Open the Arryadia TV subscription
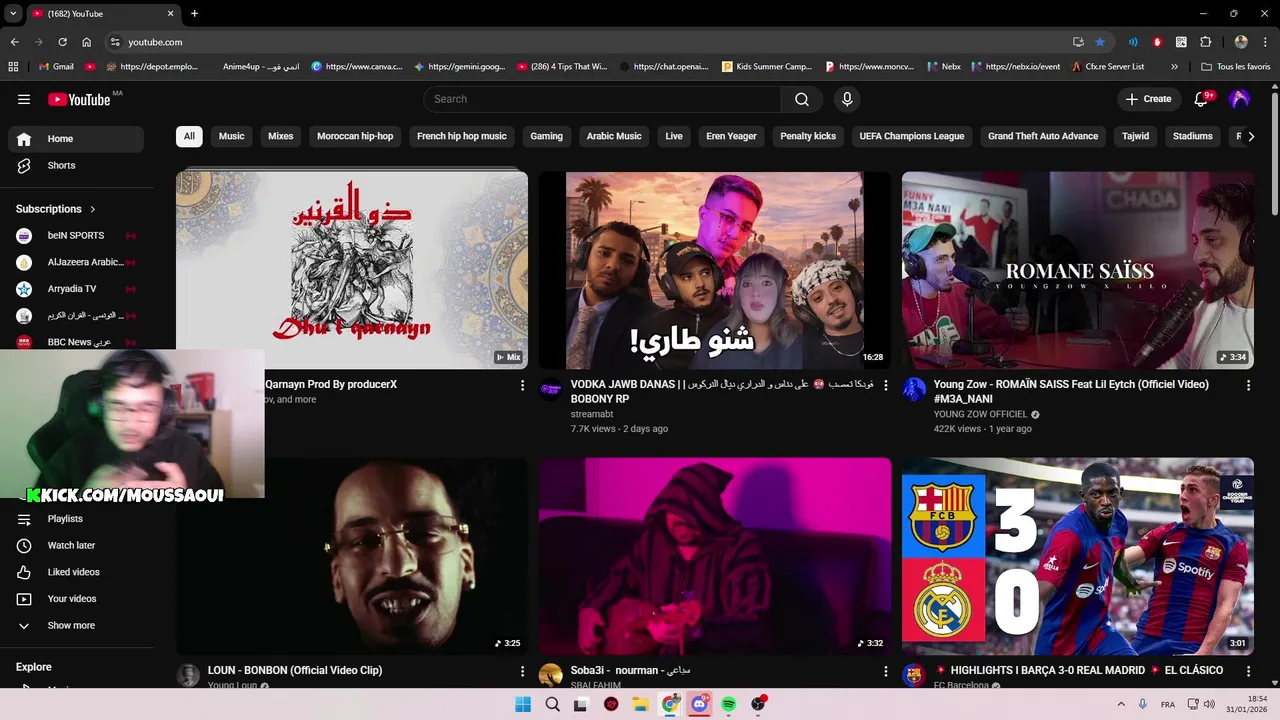Screen dimensions: 1280x720 click(76, 289)
